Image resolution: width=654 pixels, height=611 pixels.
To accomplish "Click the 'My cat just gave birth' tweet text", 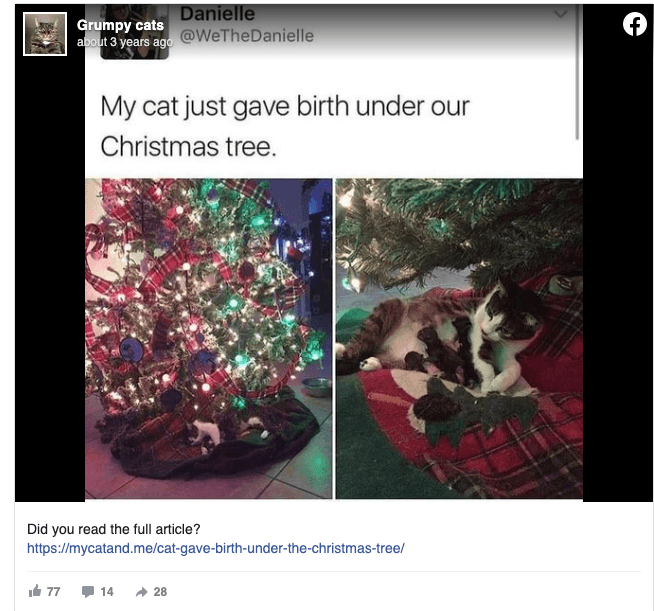I will pyautogui.click(x=285, y=124).
